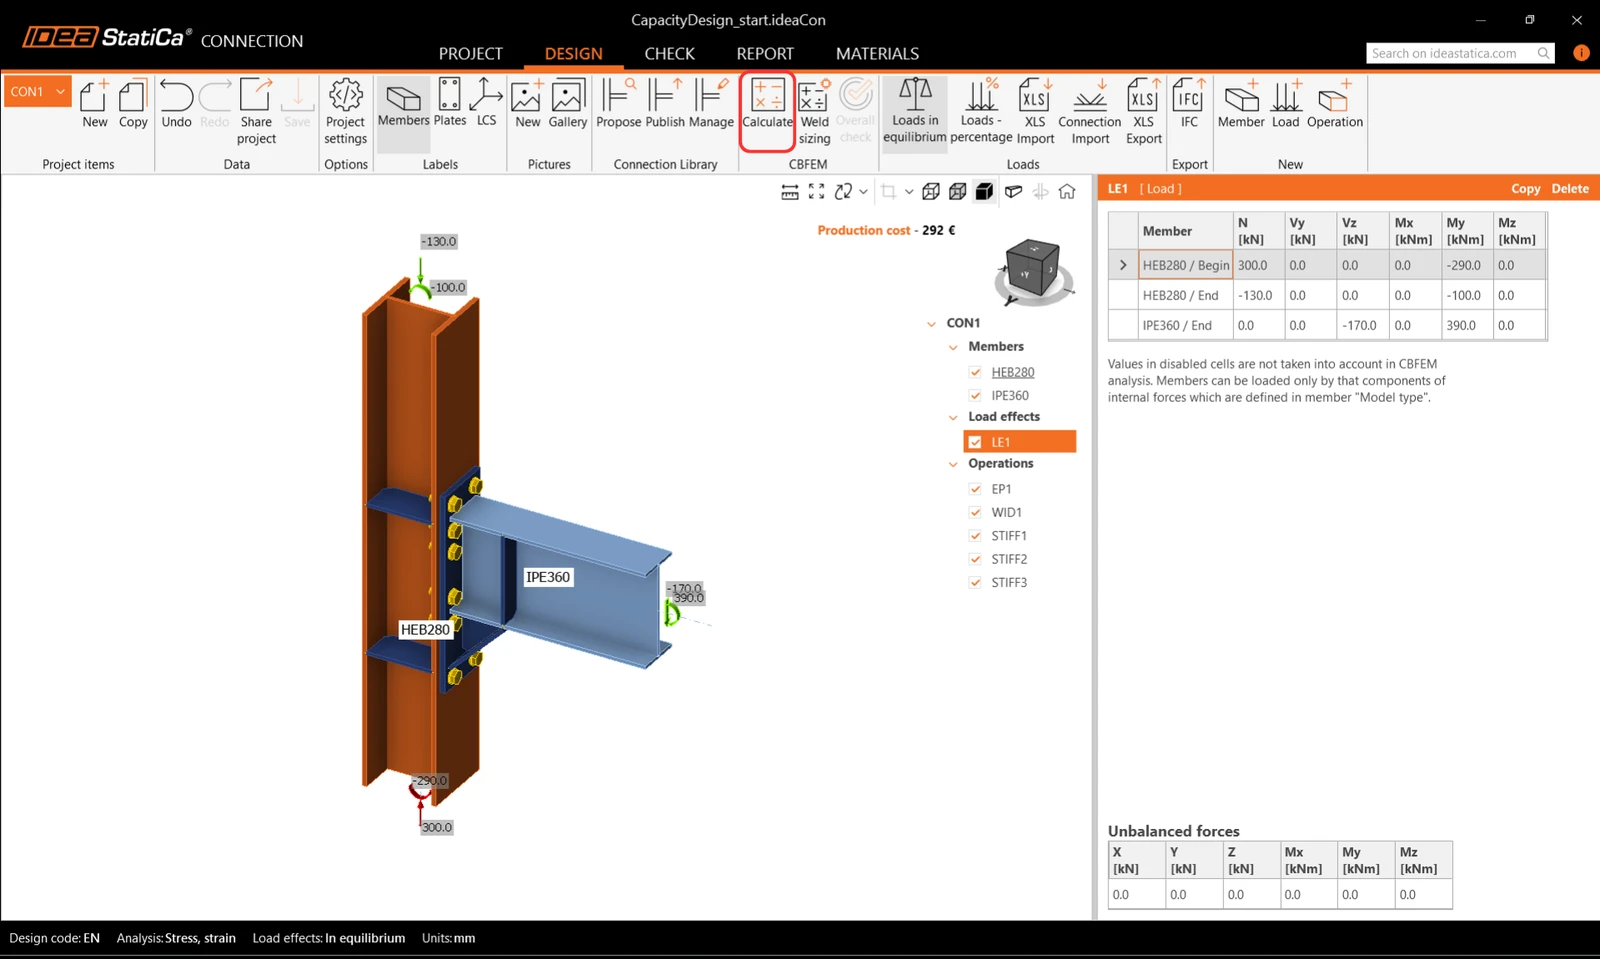Viewport: 1600px width, 959px height.
Task: Open the rotate view dropdown arrow
Action: click(863, 191)
